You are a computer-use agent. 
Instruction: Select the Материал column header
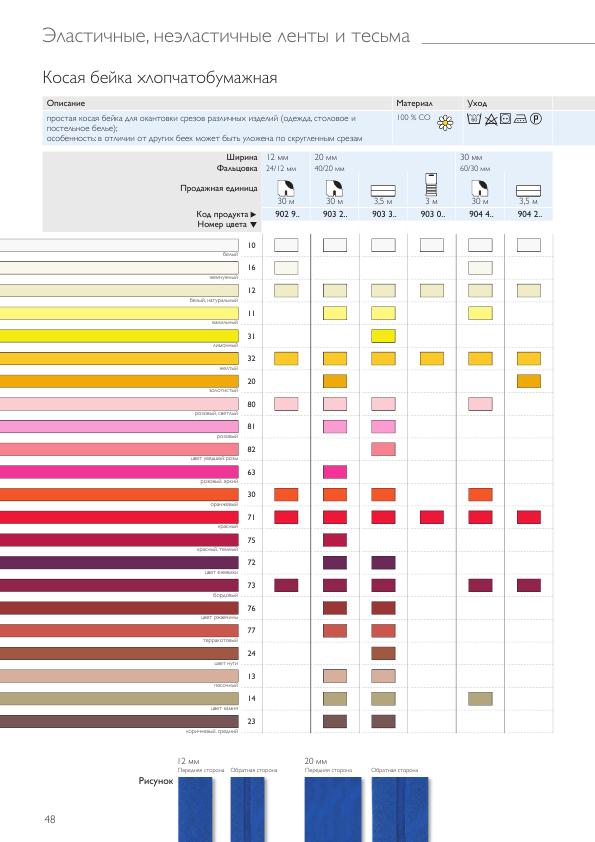[x=414, y=103]
